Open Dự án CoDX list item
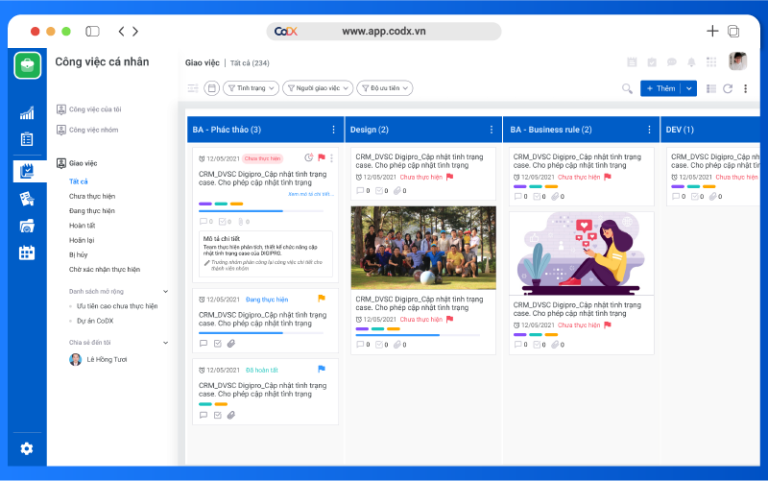The image size is (768, 481). tap(95, 321)
